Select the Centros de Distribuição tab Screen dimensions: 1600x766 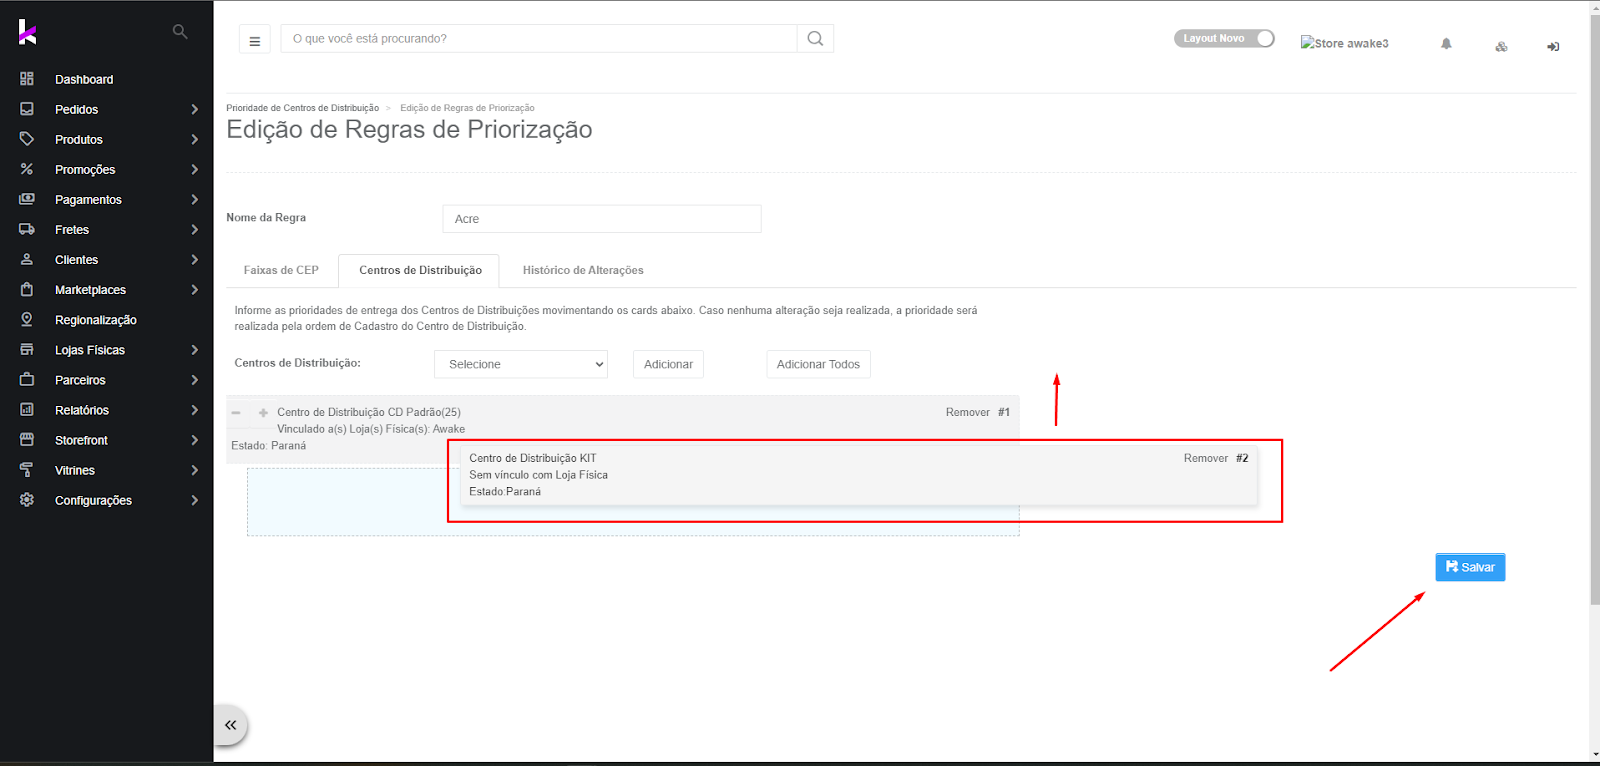point(420,270)
